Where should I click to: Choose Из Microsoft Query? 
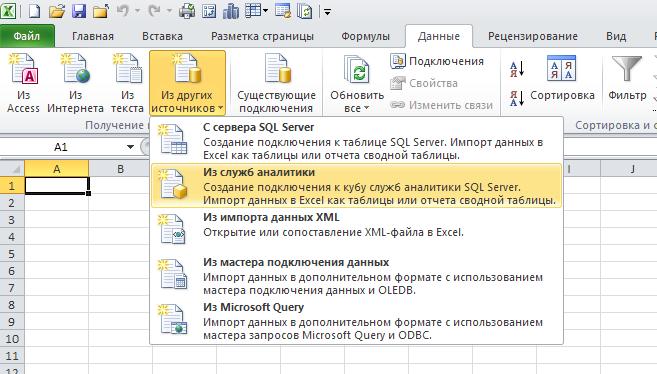356,320
